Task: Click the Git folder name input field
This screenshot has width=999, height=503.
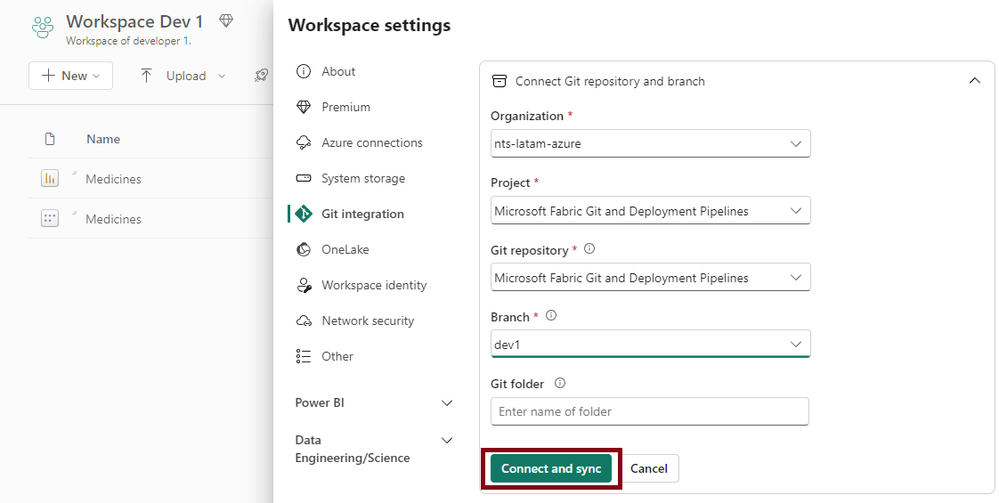Action: (650, 411)
